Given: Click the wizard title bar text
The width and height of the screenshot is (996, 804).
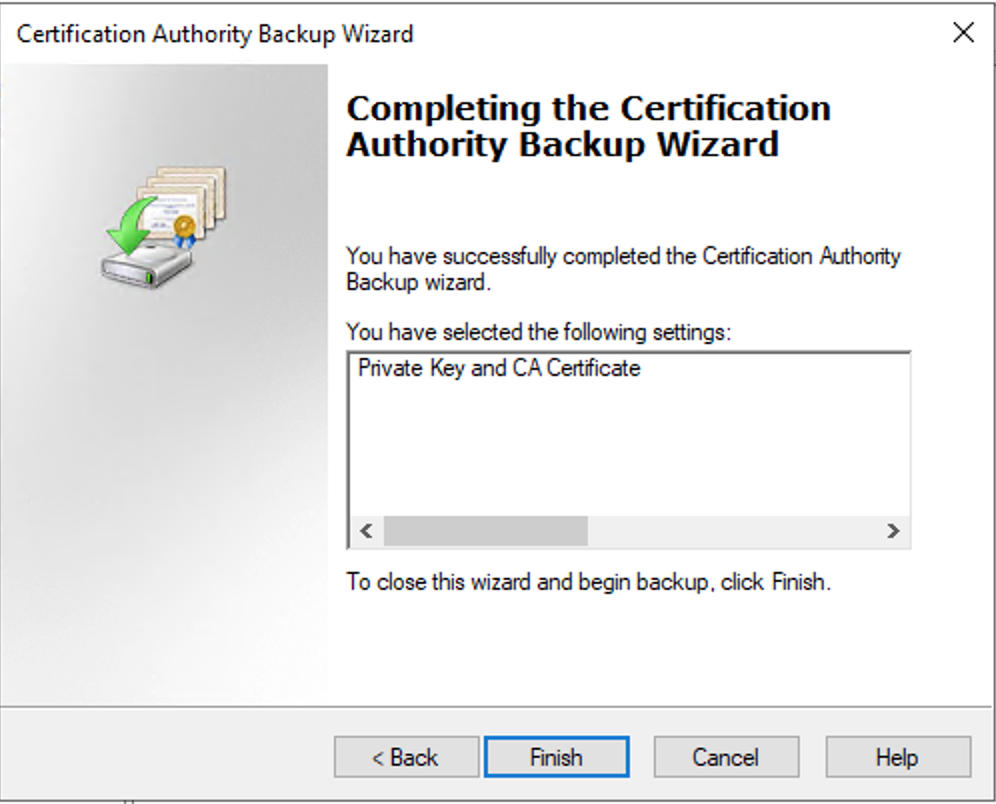Looking at the screenshot, I should pos(215,34).
